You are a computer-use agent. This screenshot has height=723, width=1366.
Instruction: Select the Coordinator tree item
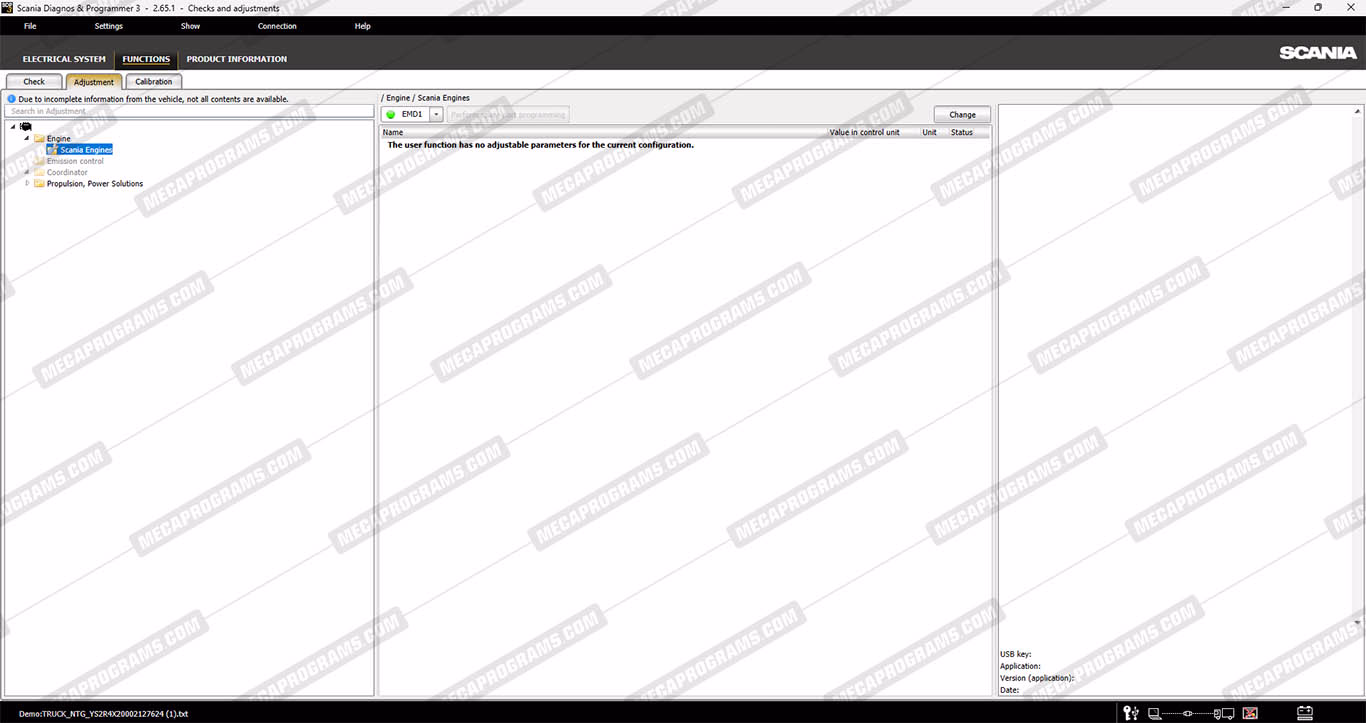point(67,172)
